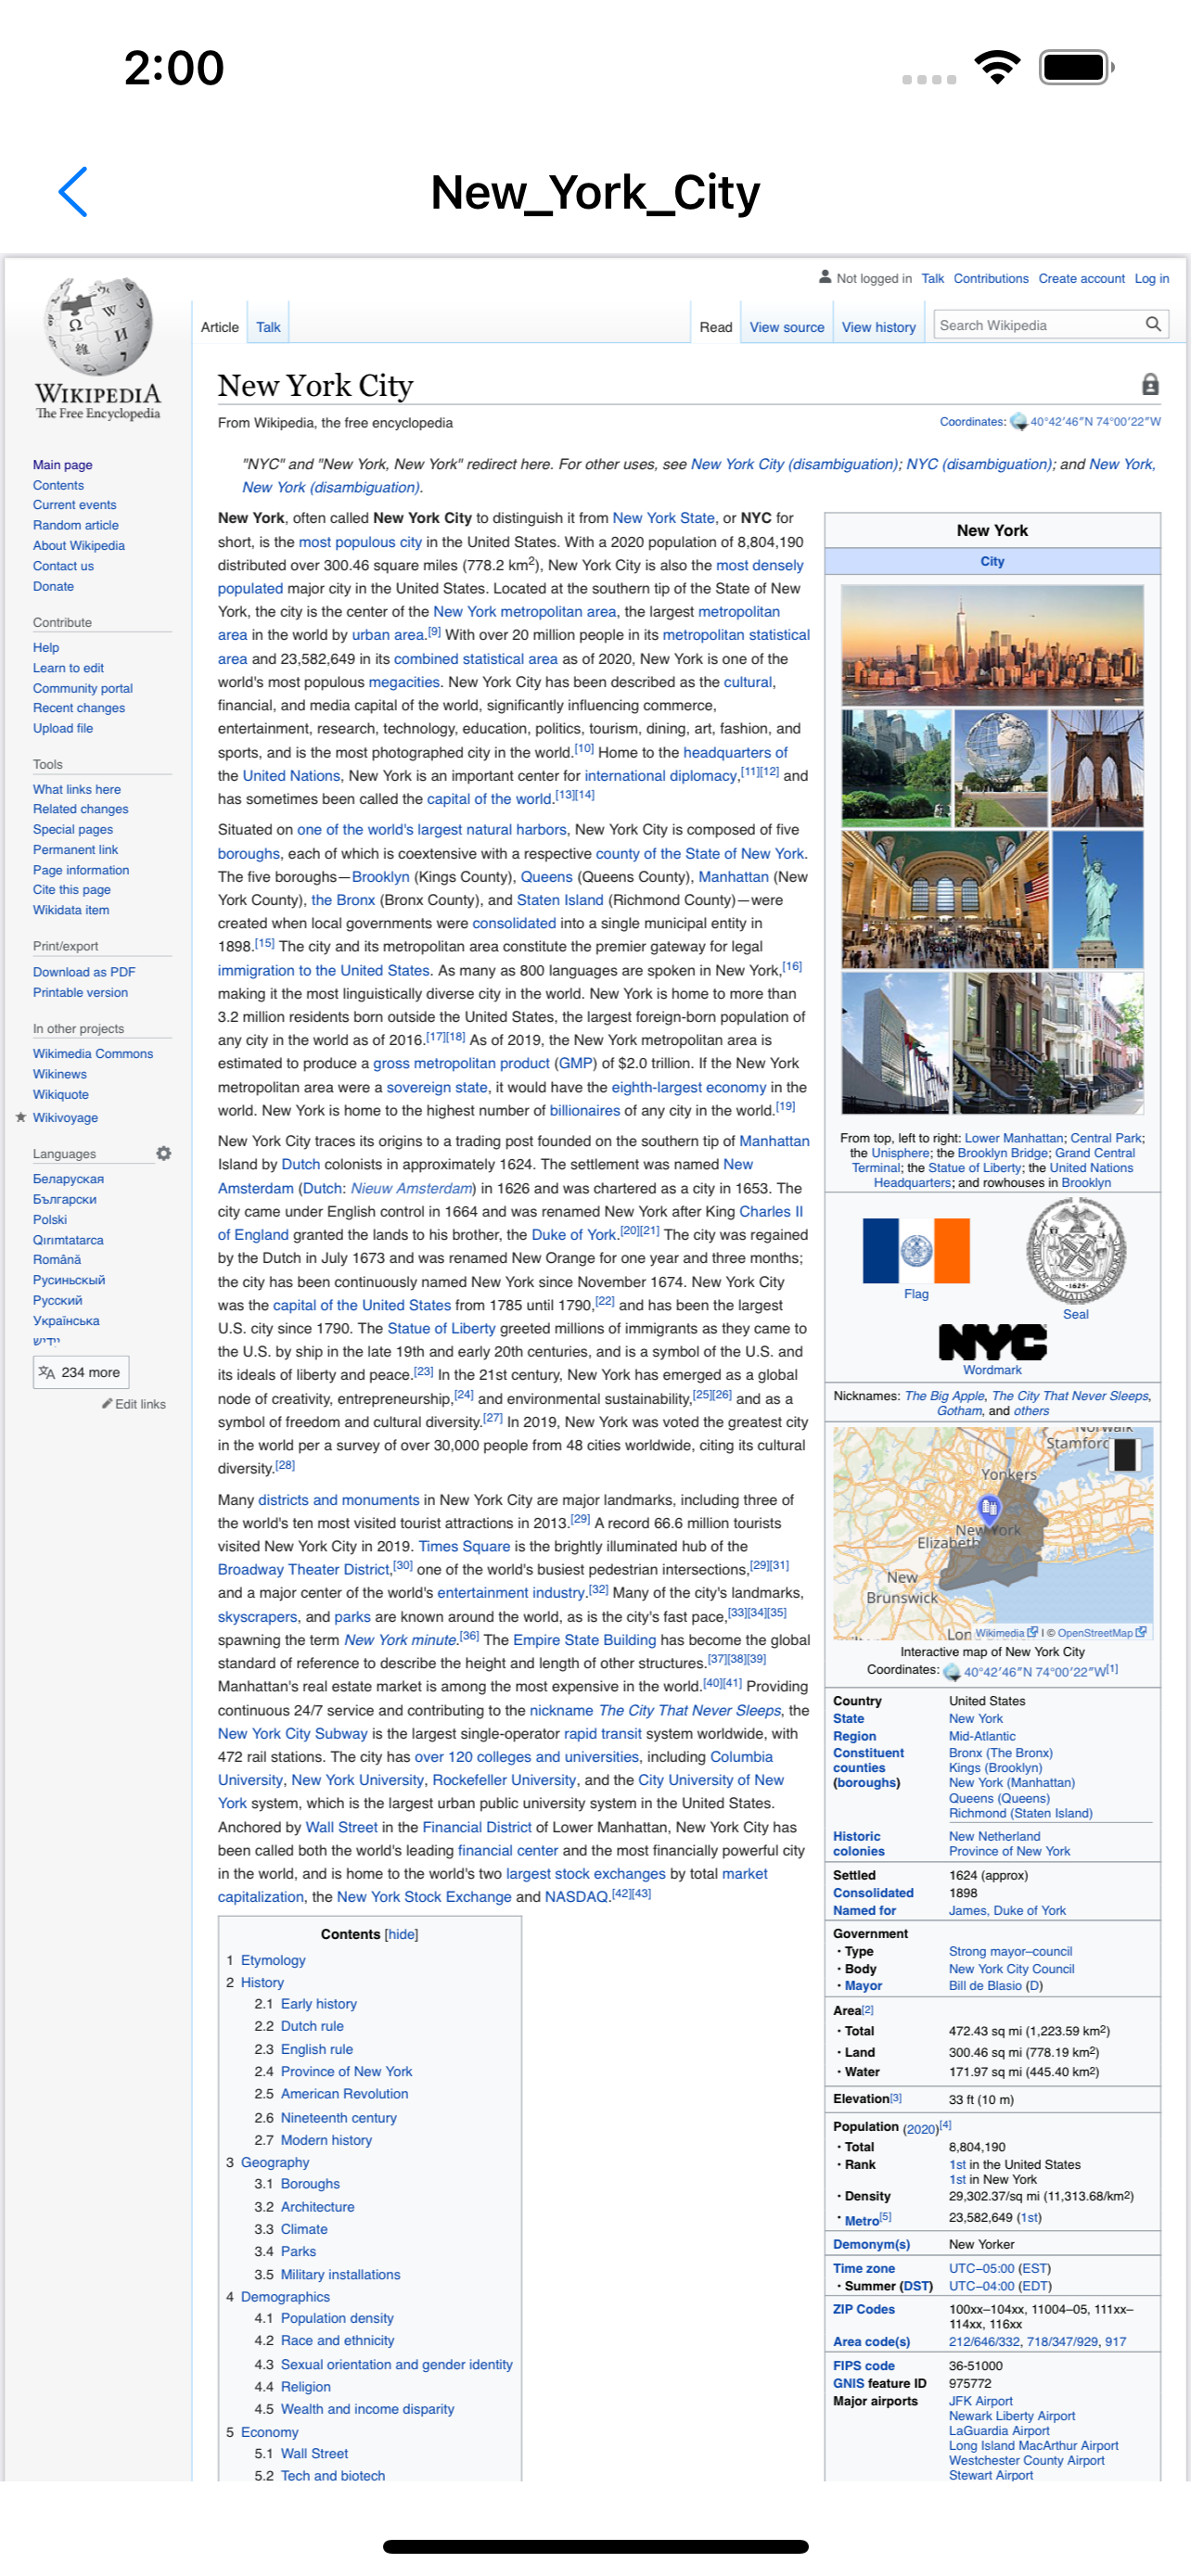Open the Lower Manhattan skyline photo
This screenshot has width=1191, height=2576.
click(992, 645)
